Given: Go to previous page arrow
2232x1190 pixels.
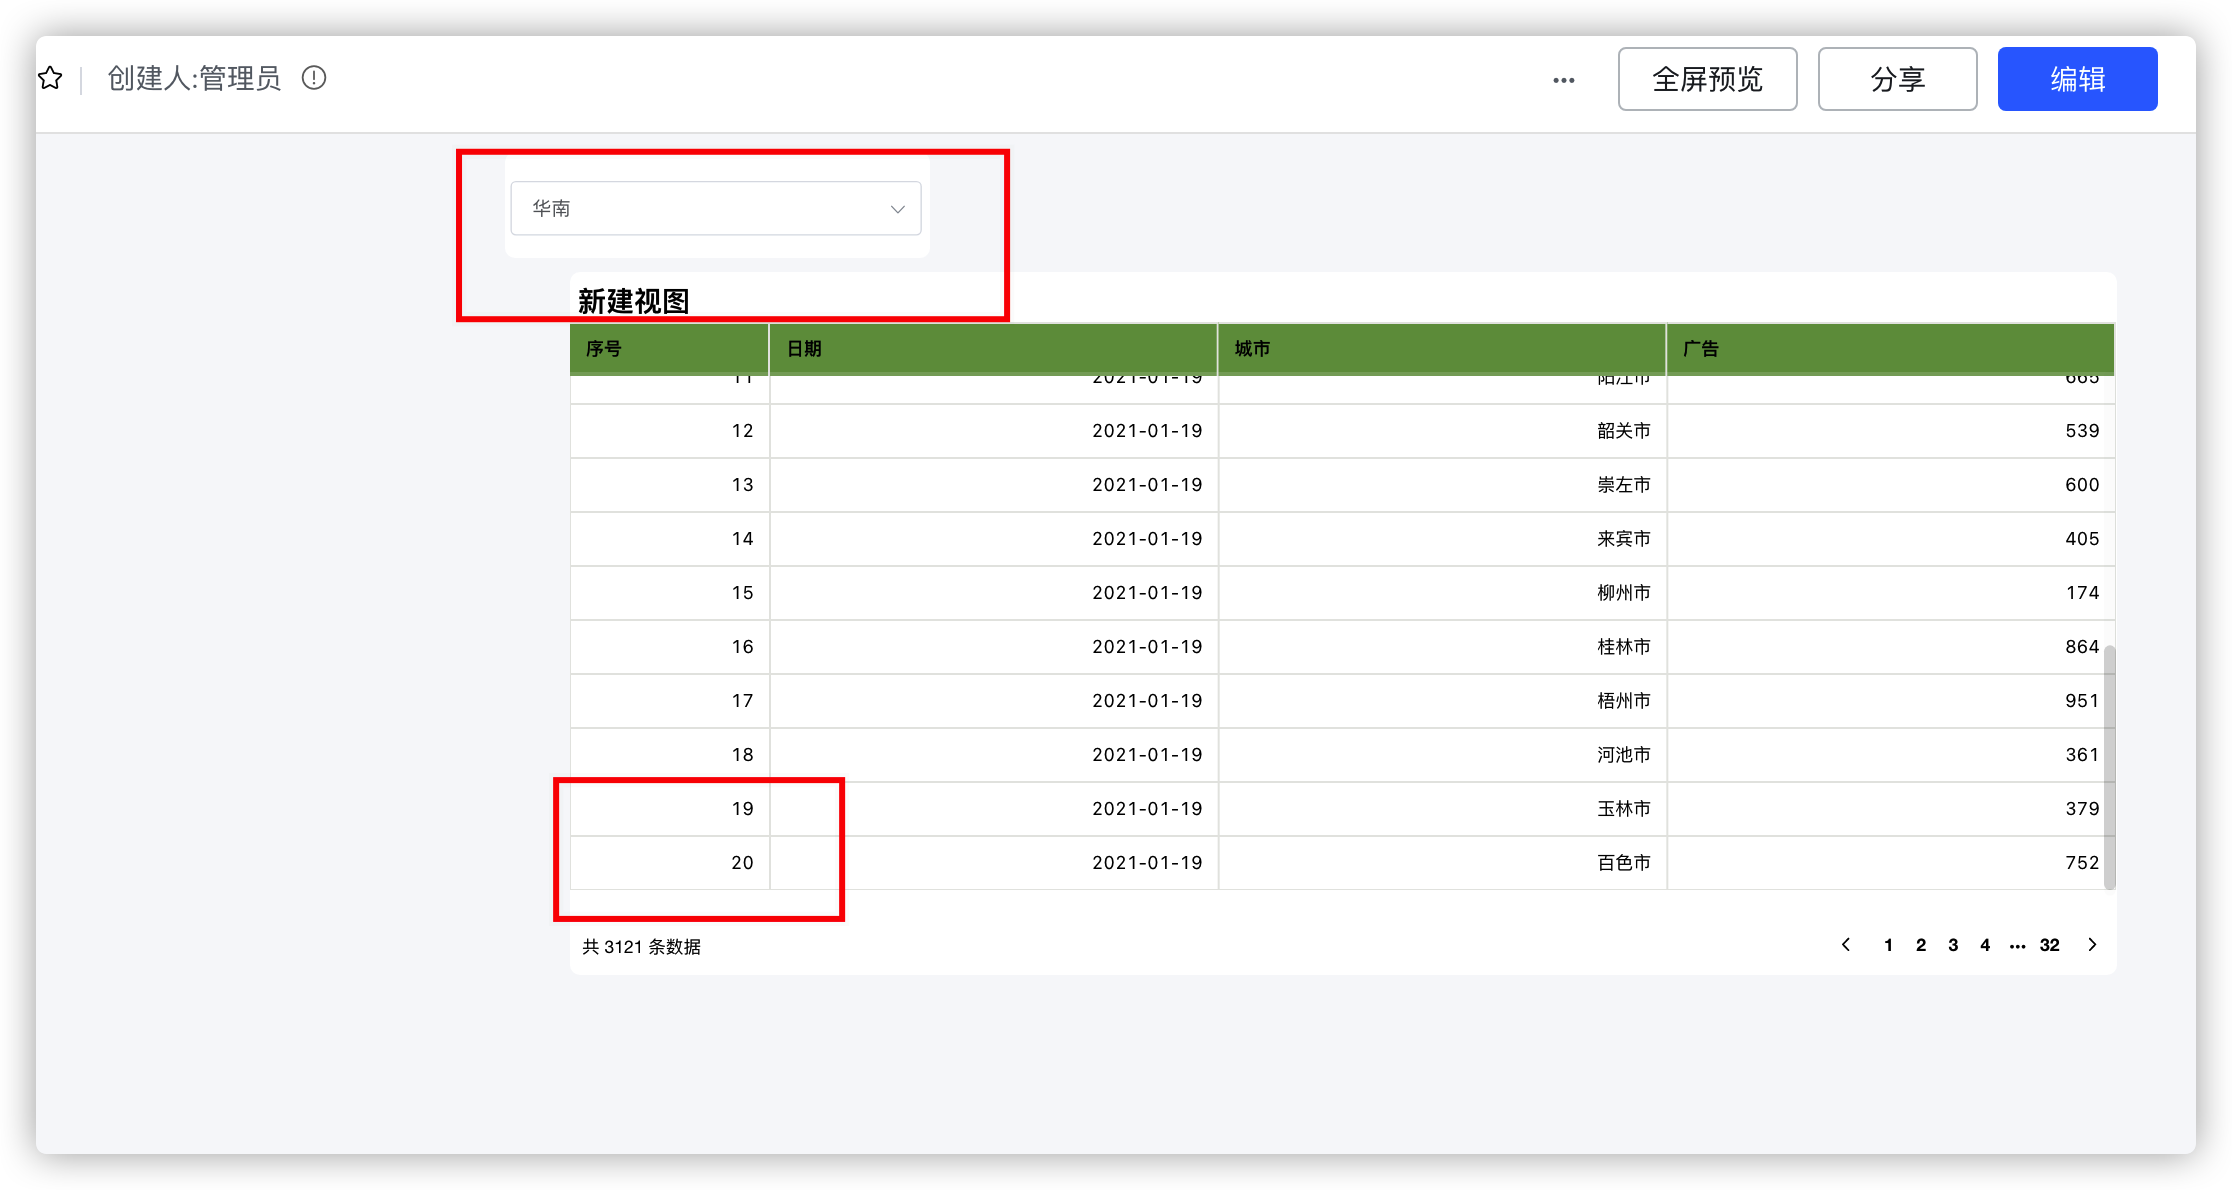Looking at the screenshot, I should [x=1846, y=945].
